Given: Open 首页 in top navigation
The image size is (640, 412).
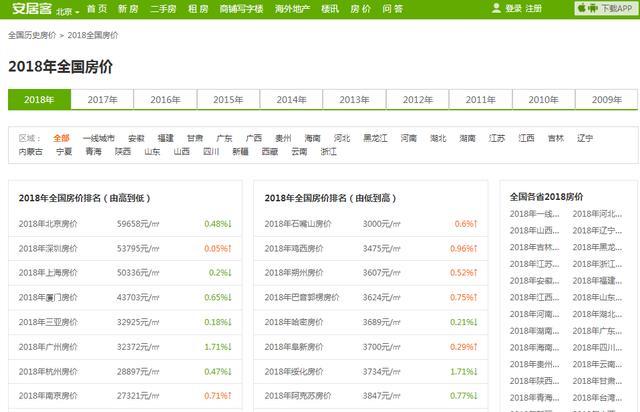Looking at the screenshot, I should 97,9.
